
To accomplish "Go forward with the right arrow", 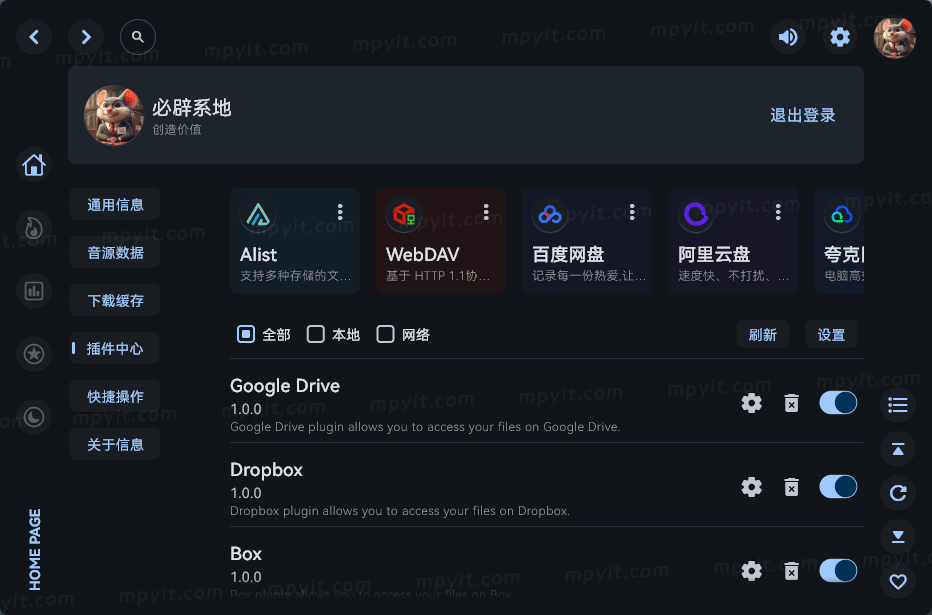I will (86, 37).
